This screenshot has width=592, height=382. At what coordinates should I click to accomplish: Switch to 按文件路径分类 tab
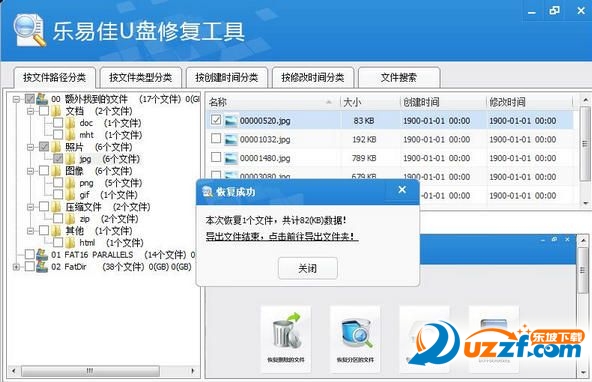pyautogui.click(x=54, y=77)
